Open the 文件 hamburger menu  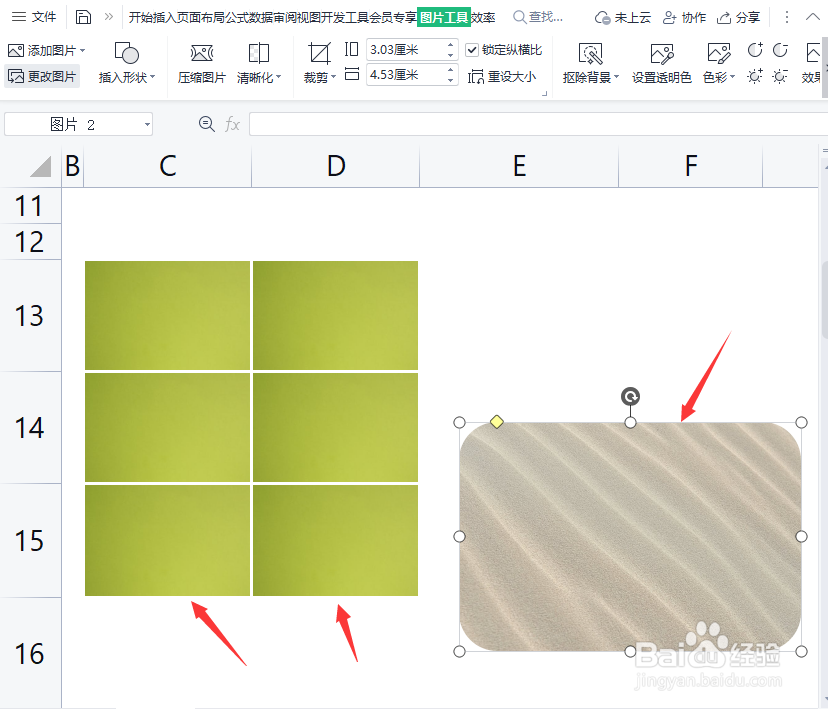tap(34, 17)
